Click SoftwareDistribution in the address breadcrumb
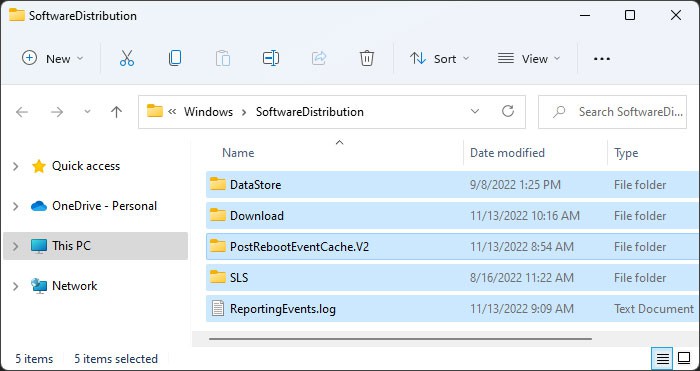 (310, 112)
